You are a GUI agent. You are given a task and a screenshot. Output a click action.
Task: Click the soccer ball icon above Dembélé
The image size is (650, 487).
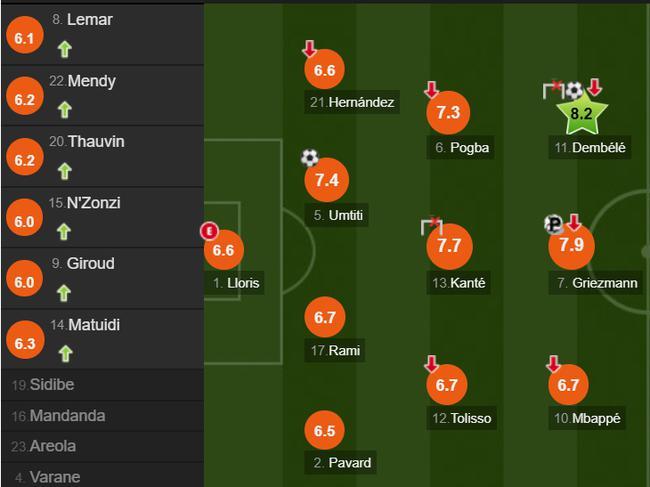point(575,90)
